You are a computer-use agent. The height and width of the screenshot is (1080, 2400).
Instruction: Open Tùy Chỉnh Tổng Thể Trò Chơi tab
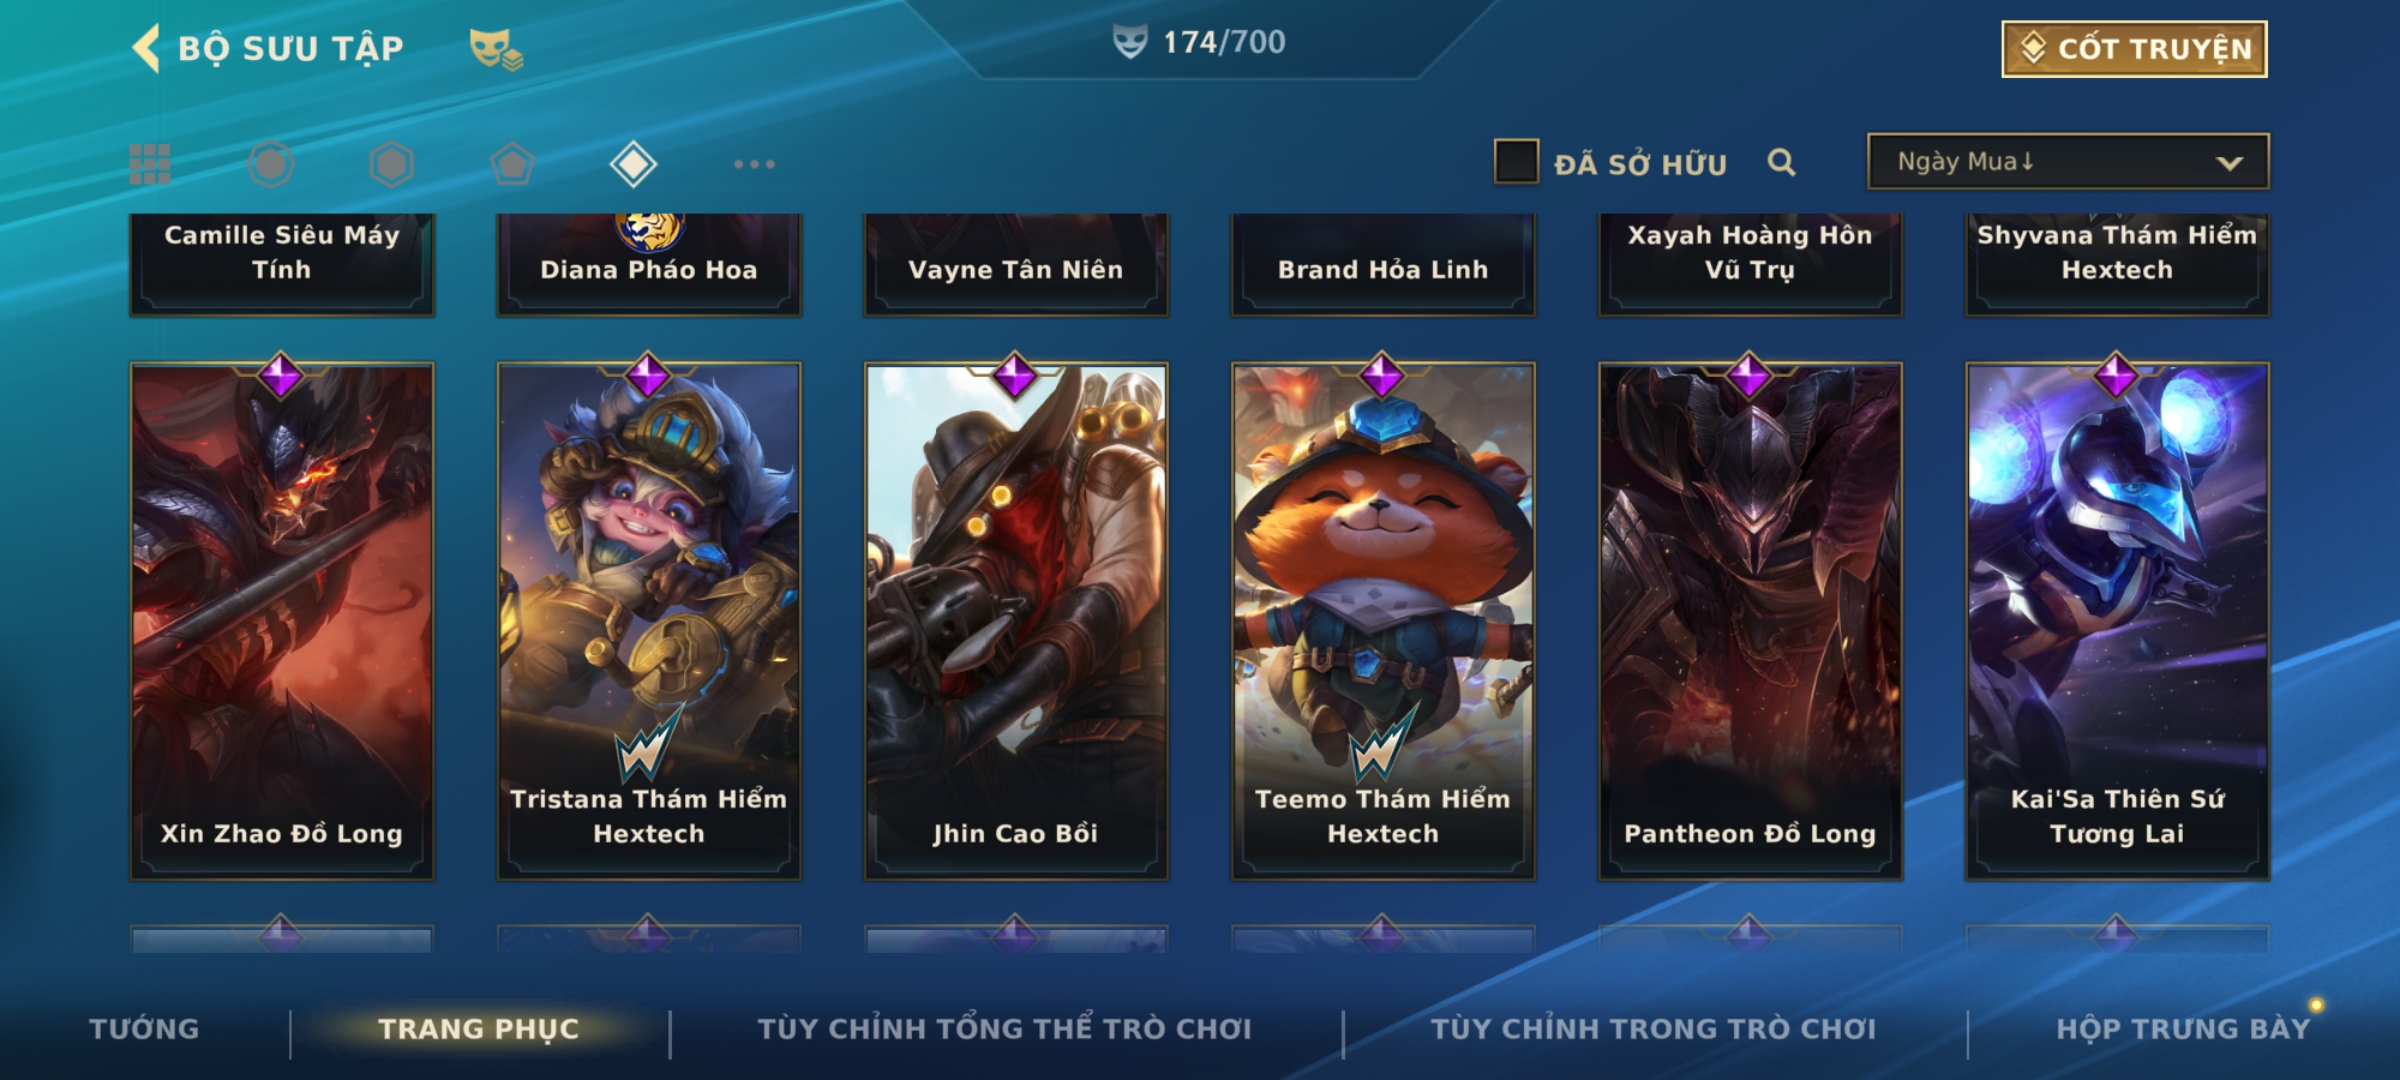point(1004,1029)
